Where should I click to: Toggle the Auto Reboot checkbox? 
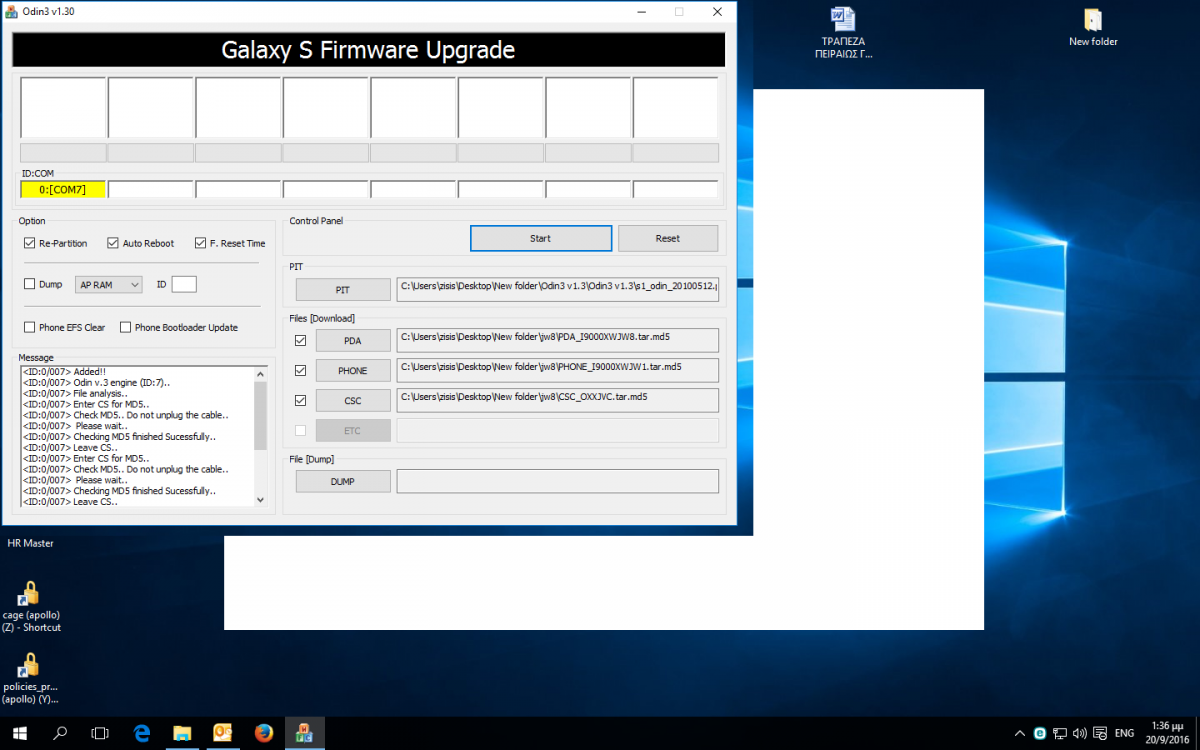click(113, 243)
